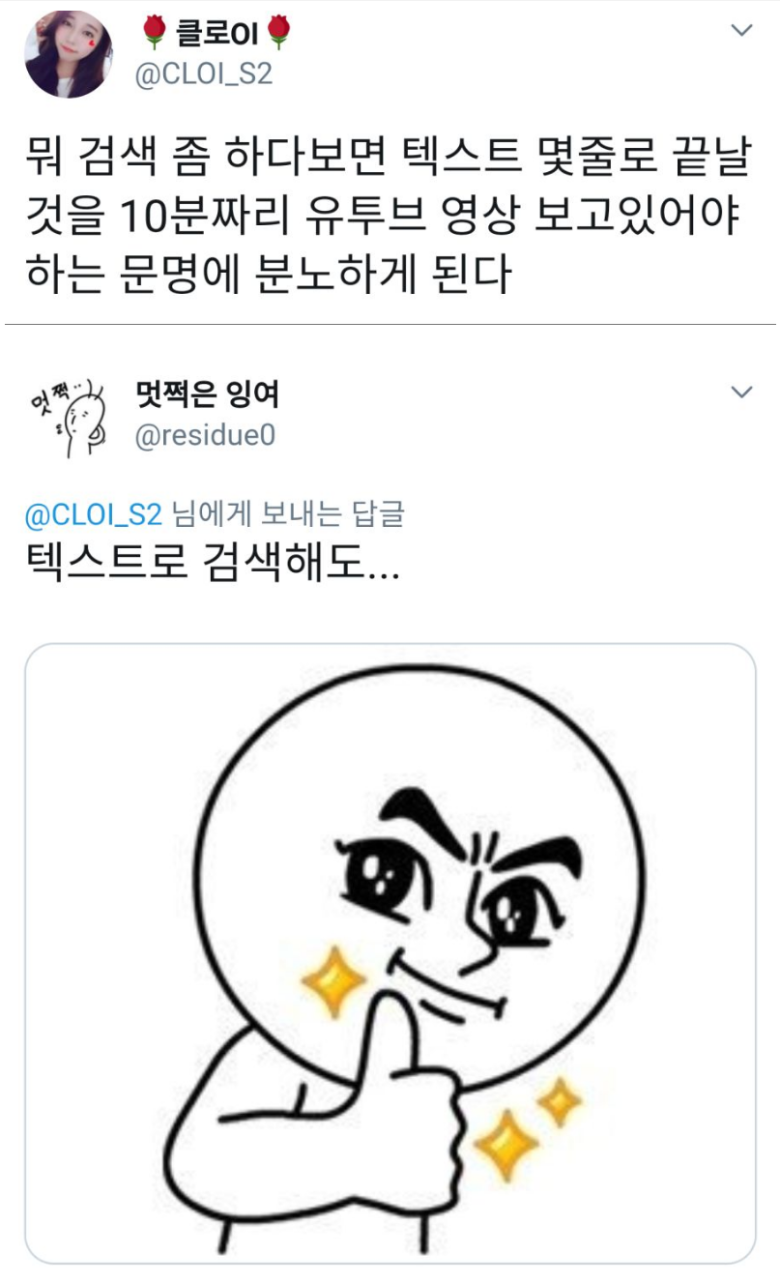Click the divider line between the two tweets

tap(390, 325)
